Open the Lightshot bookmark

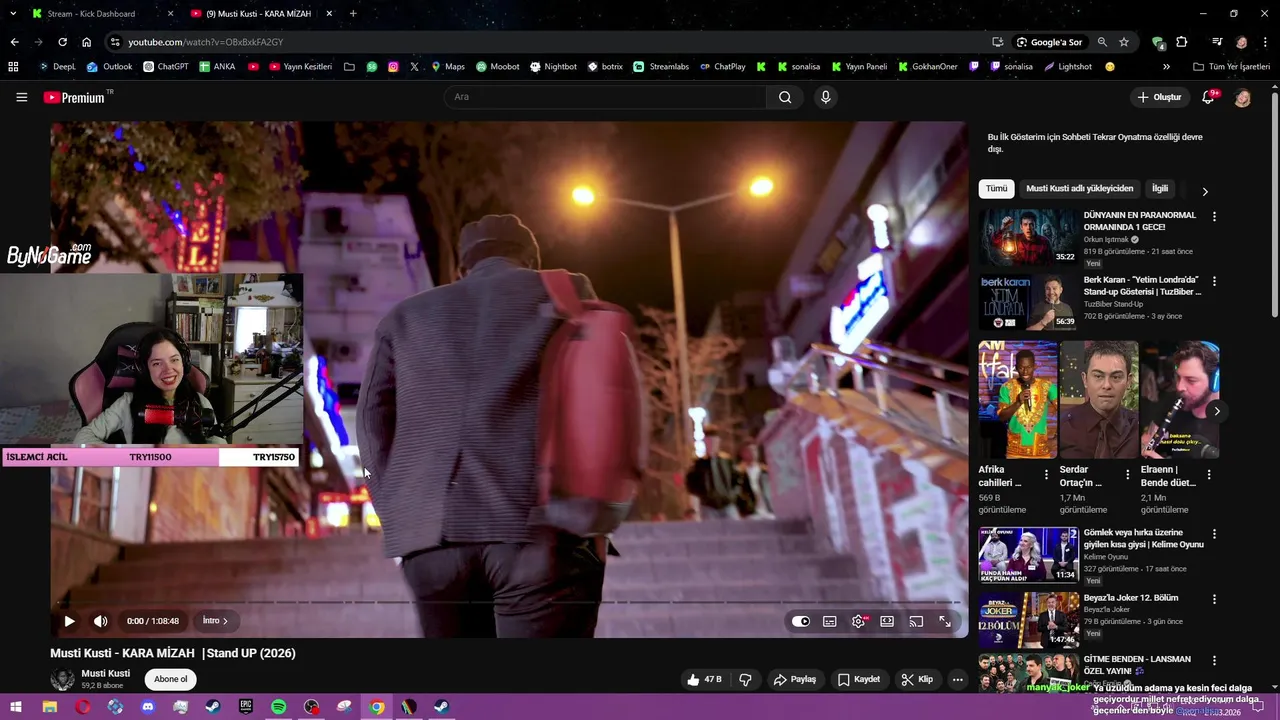click(1068, 67)
